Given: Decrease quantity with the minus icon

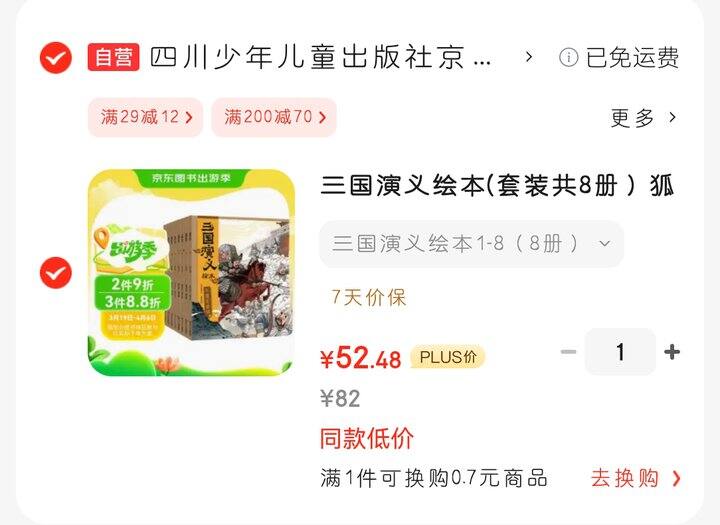Looking at the screenshot, I should click(x=568, y=352).
